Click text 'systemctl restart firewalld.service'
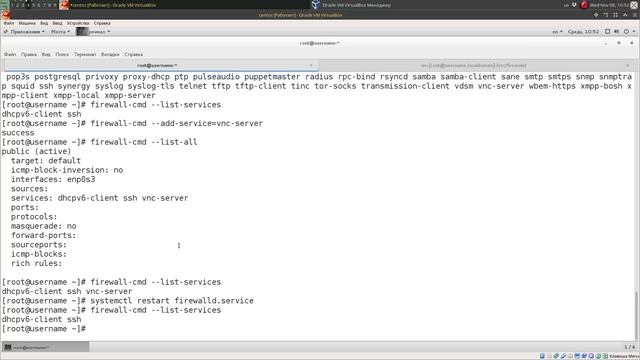This screenshot has width=640, height=360. (x=172, y=301)
